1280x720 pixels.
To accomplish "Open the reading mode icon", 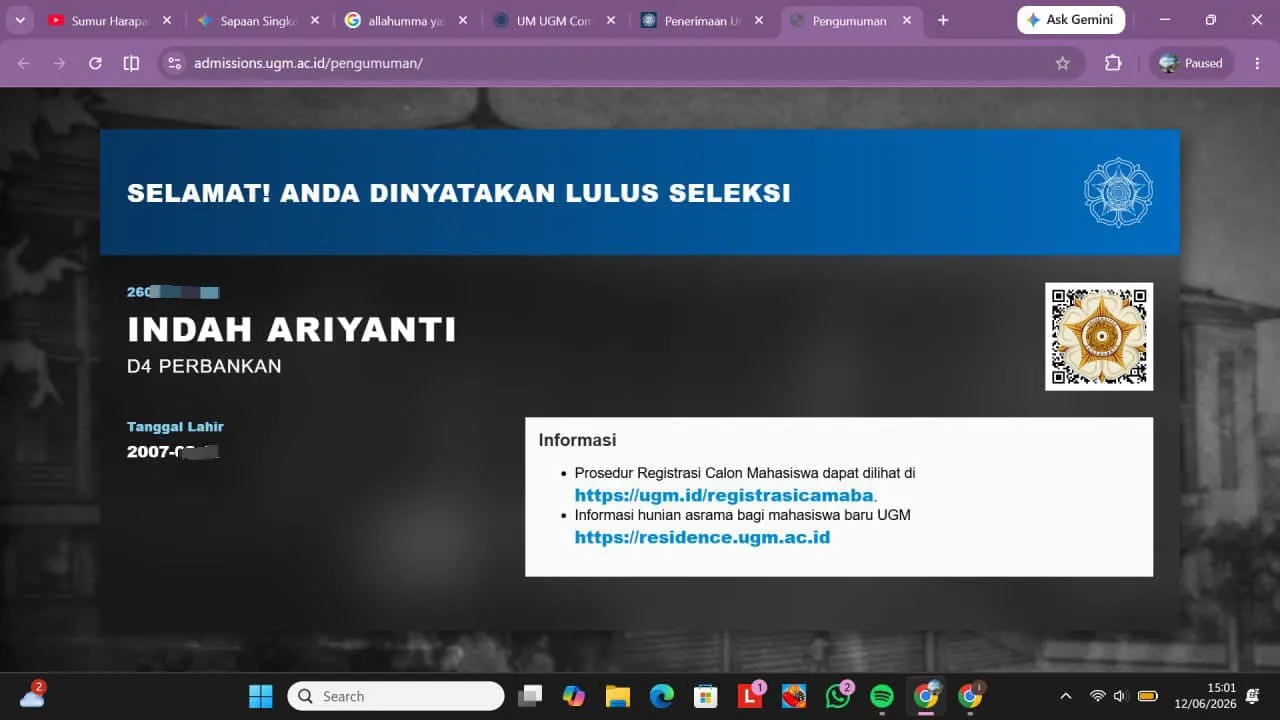I will point(131,63).
